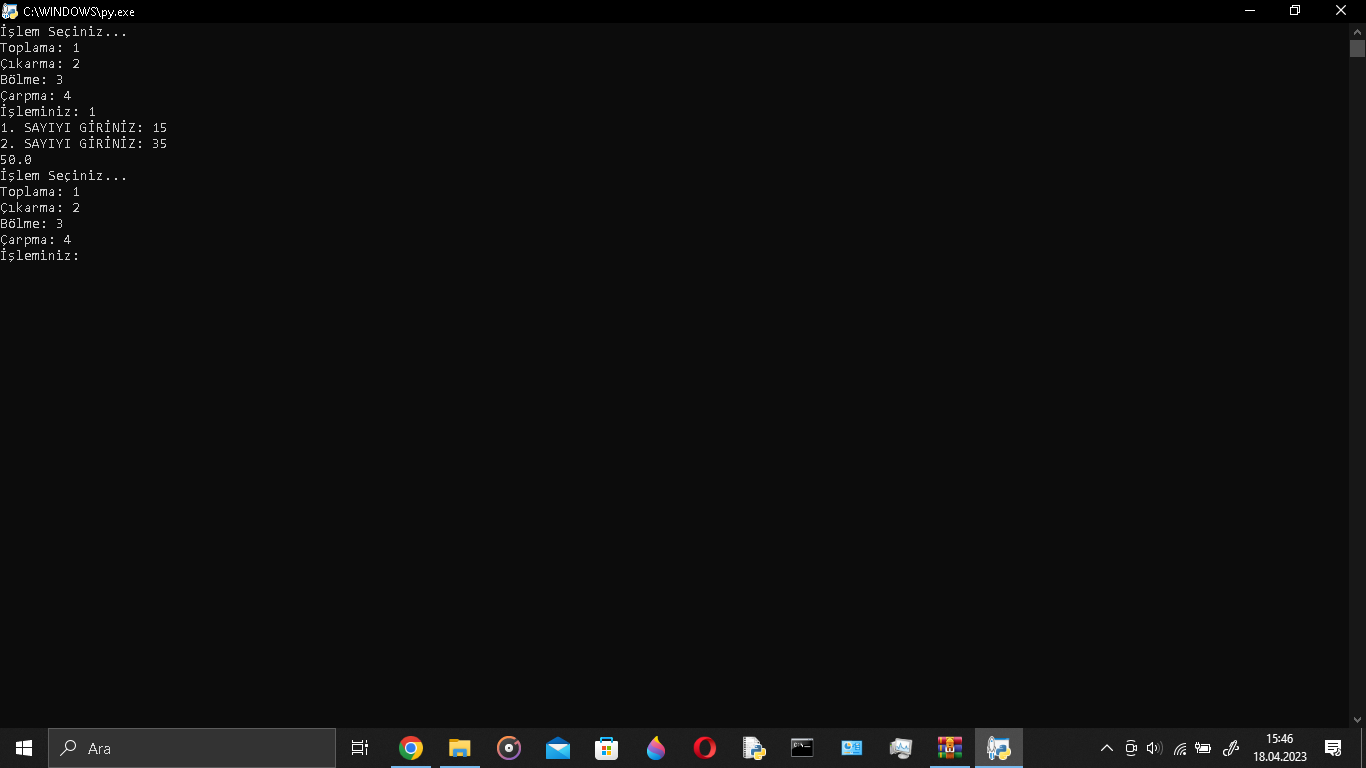Open Microsoft Store from the taskbar
Image resolution: width=1366 pixels, height=768 pixels.
pyautogui.click(x=606, y=748)
